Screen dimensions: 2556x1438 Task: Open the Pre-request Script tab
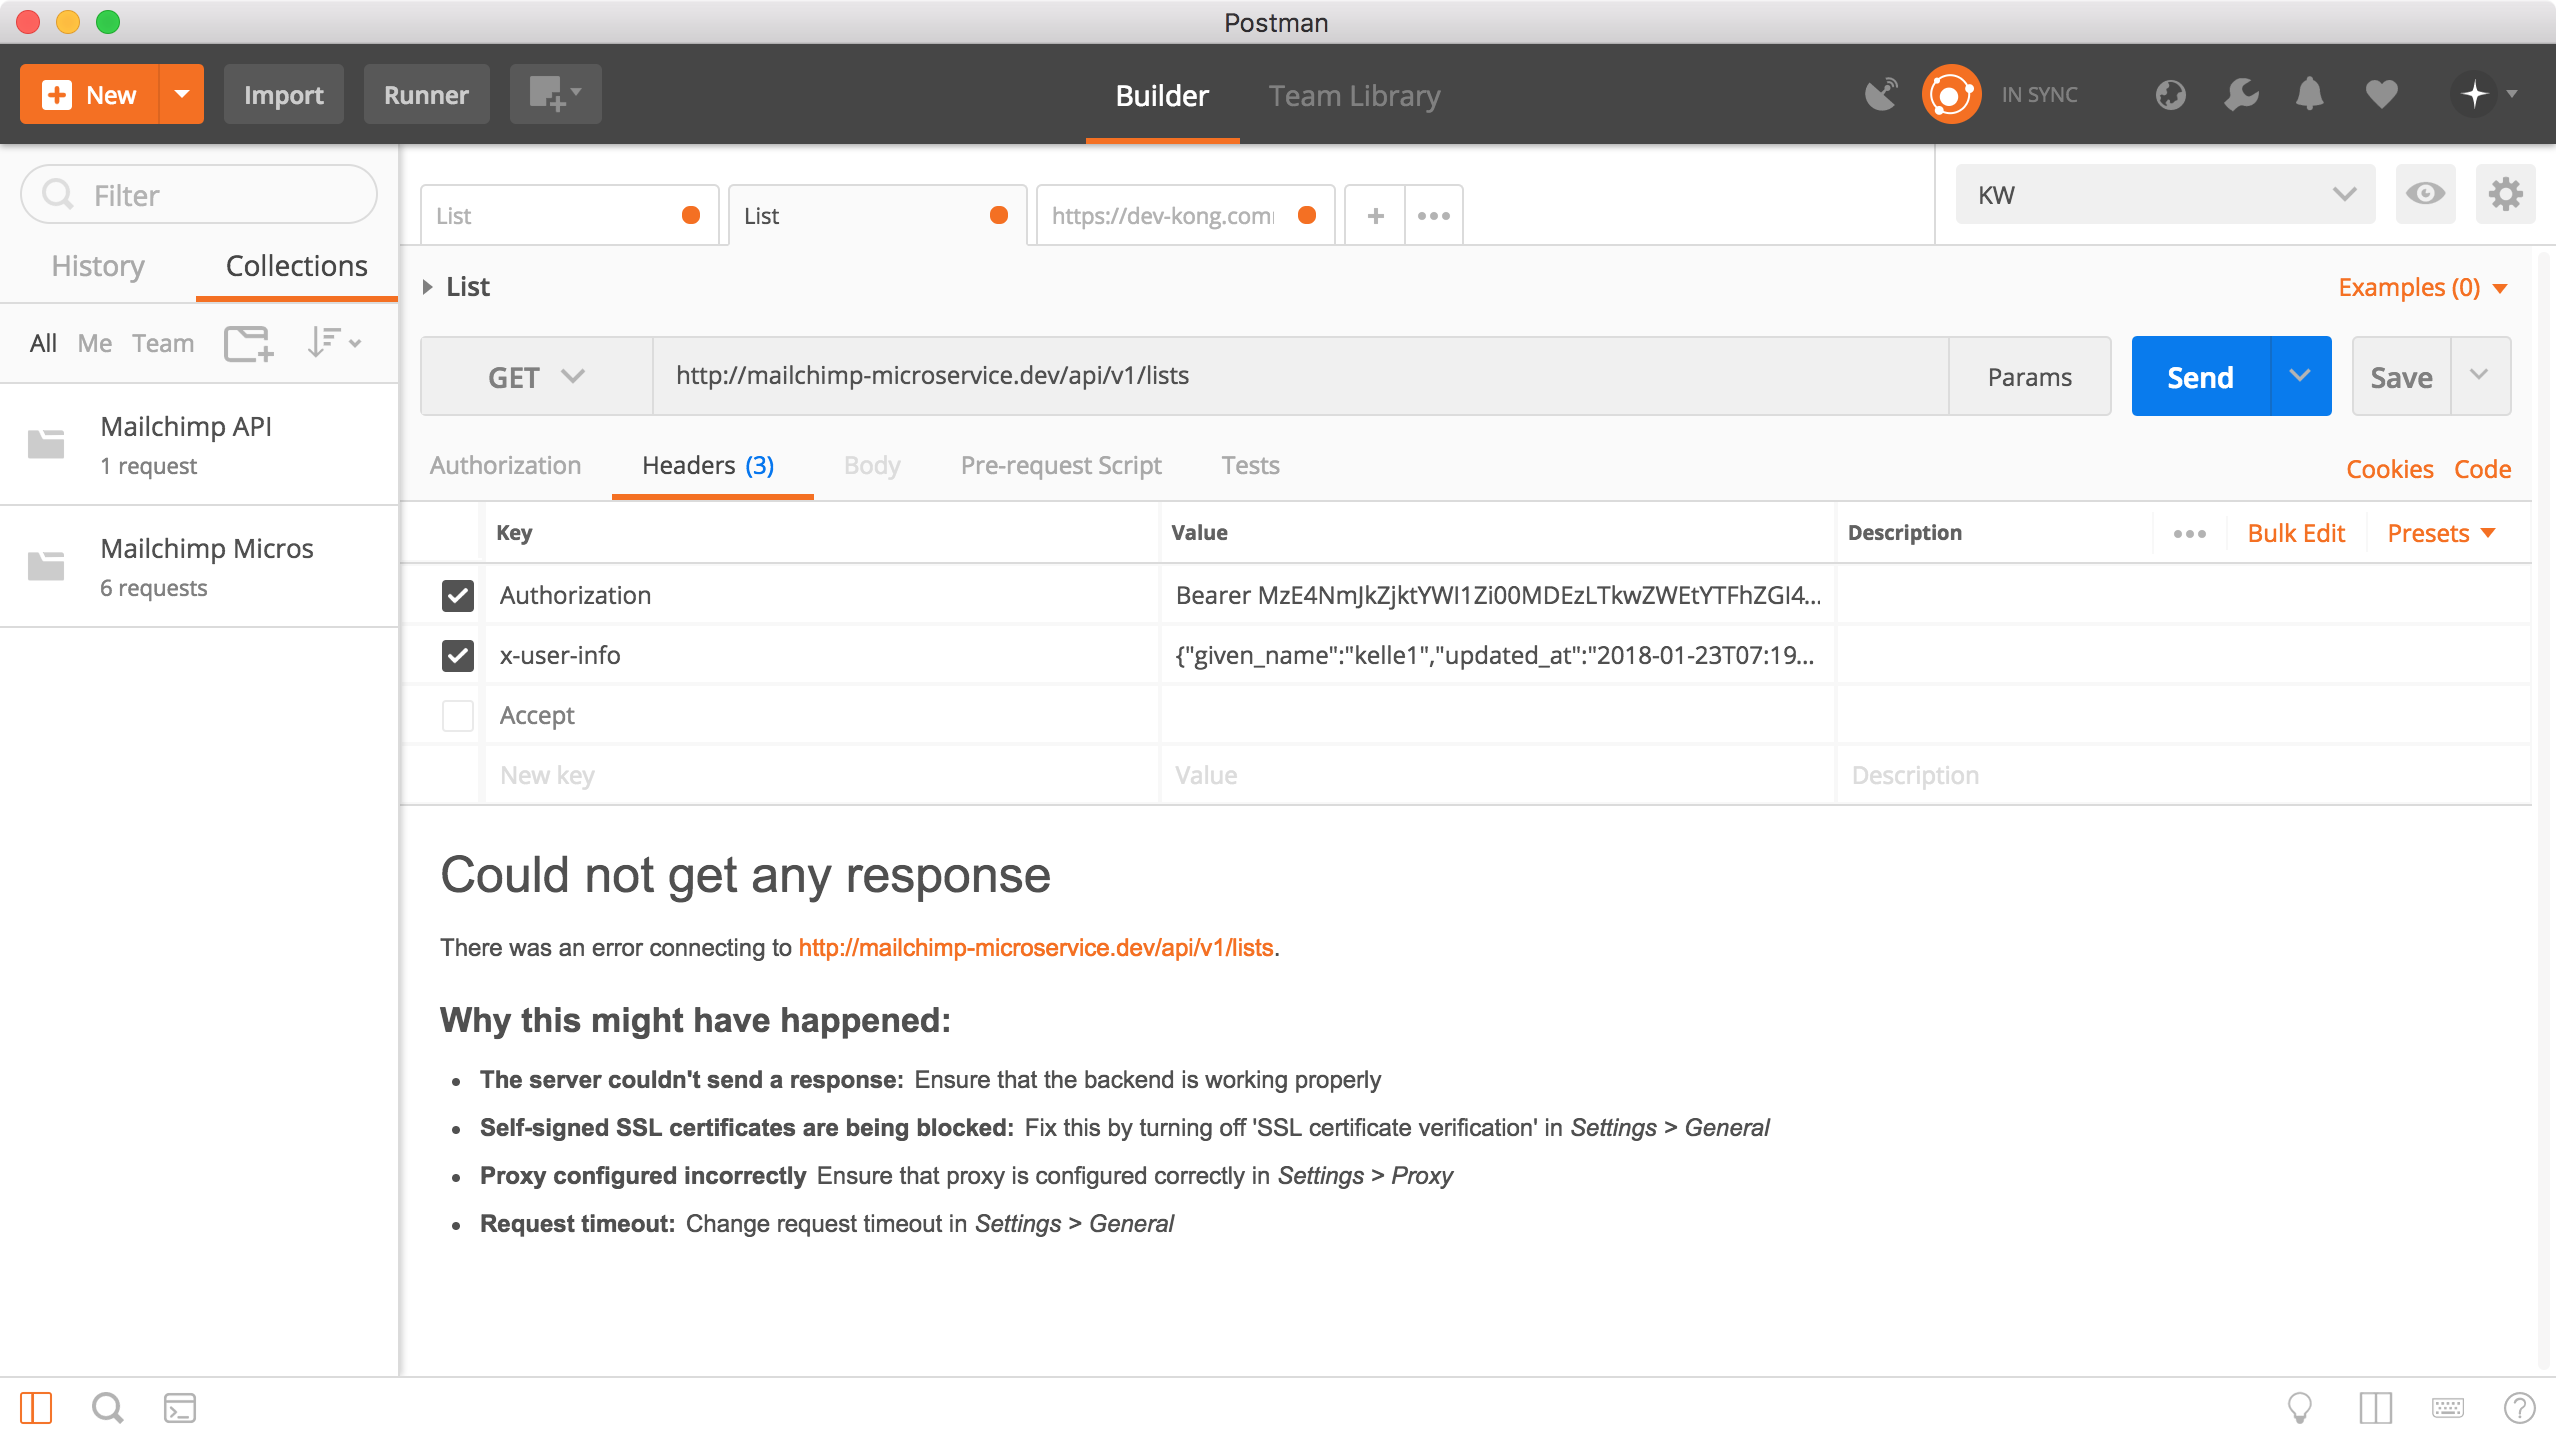click(x=1060, y=465)
